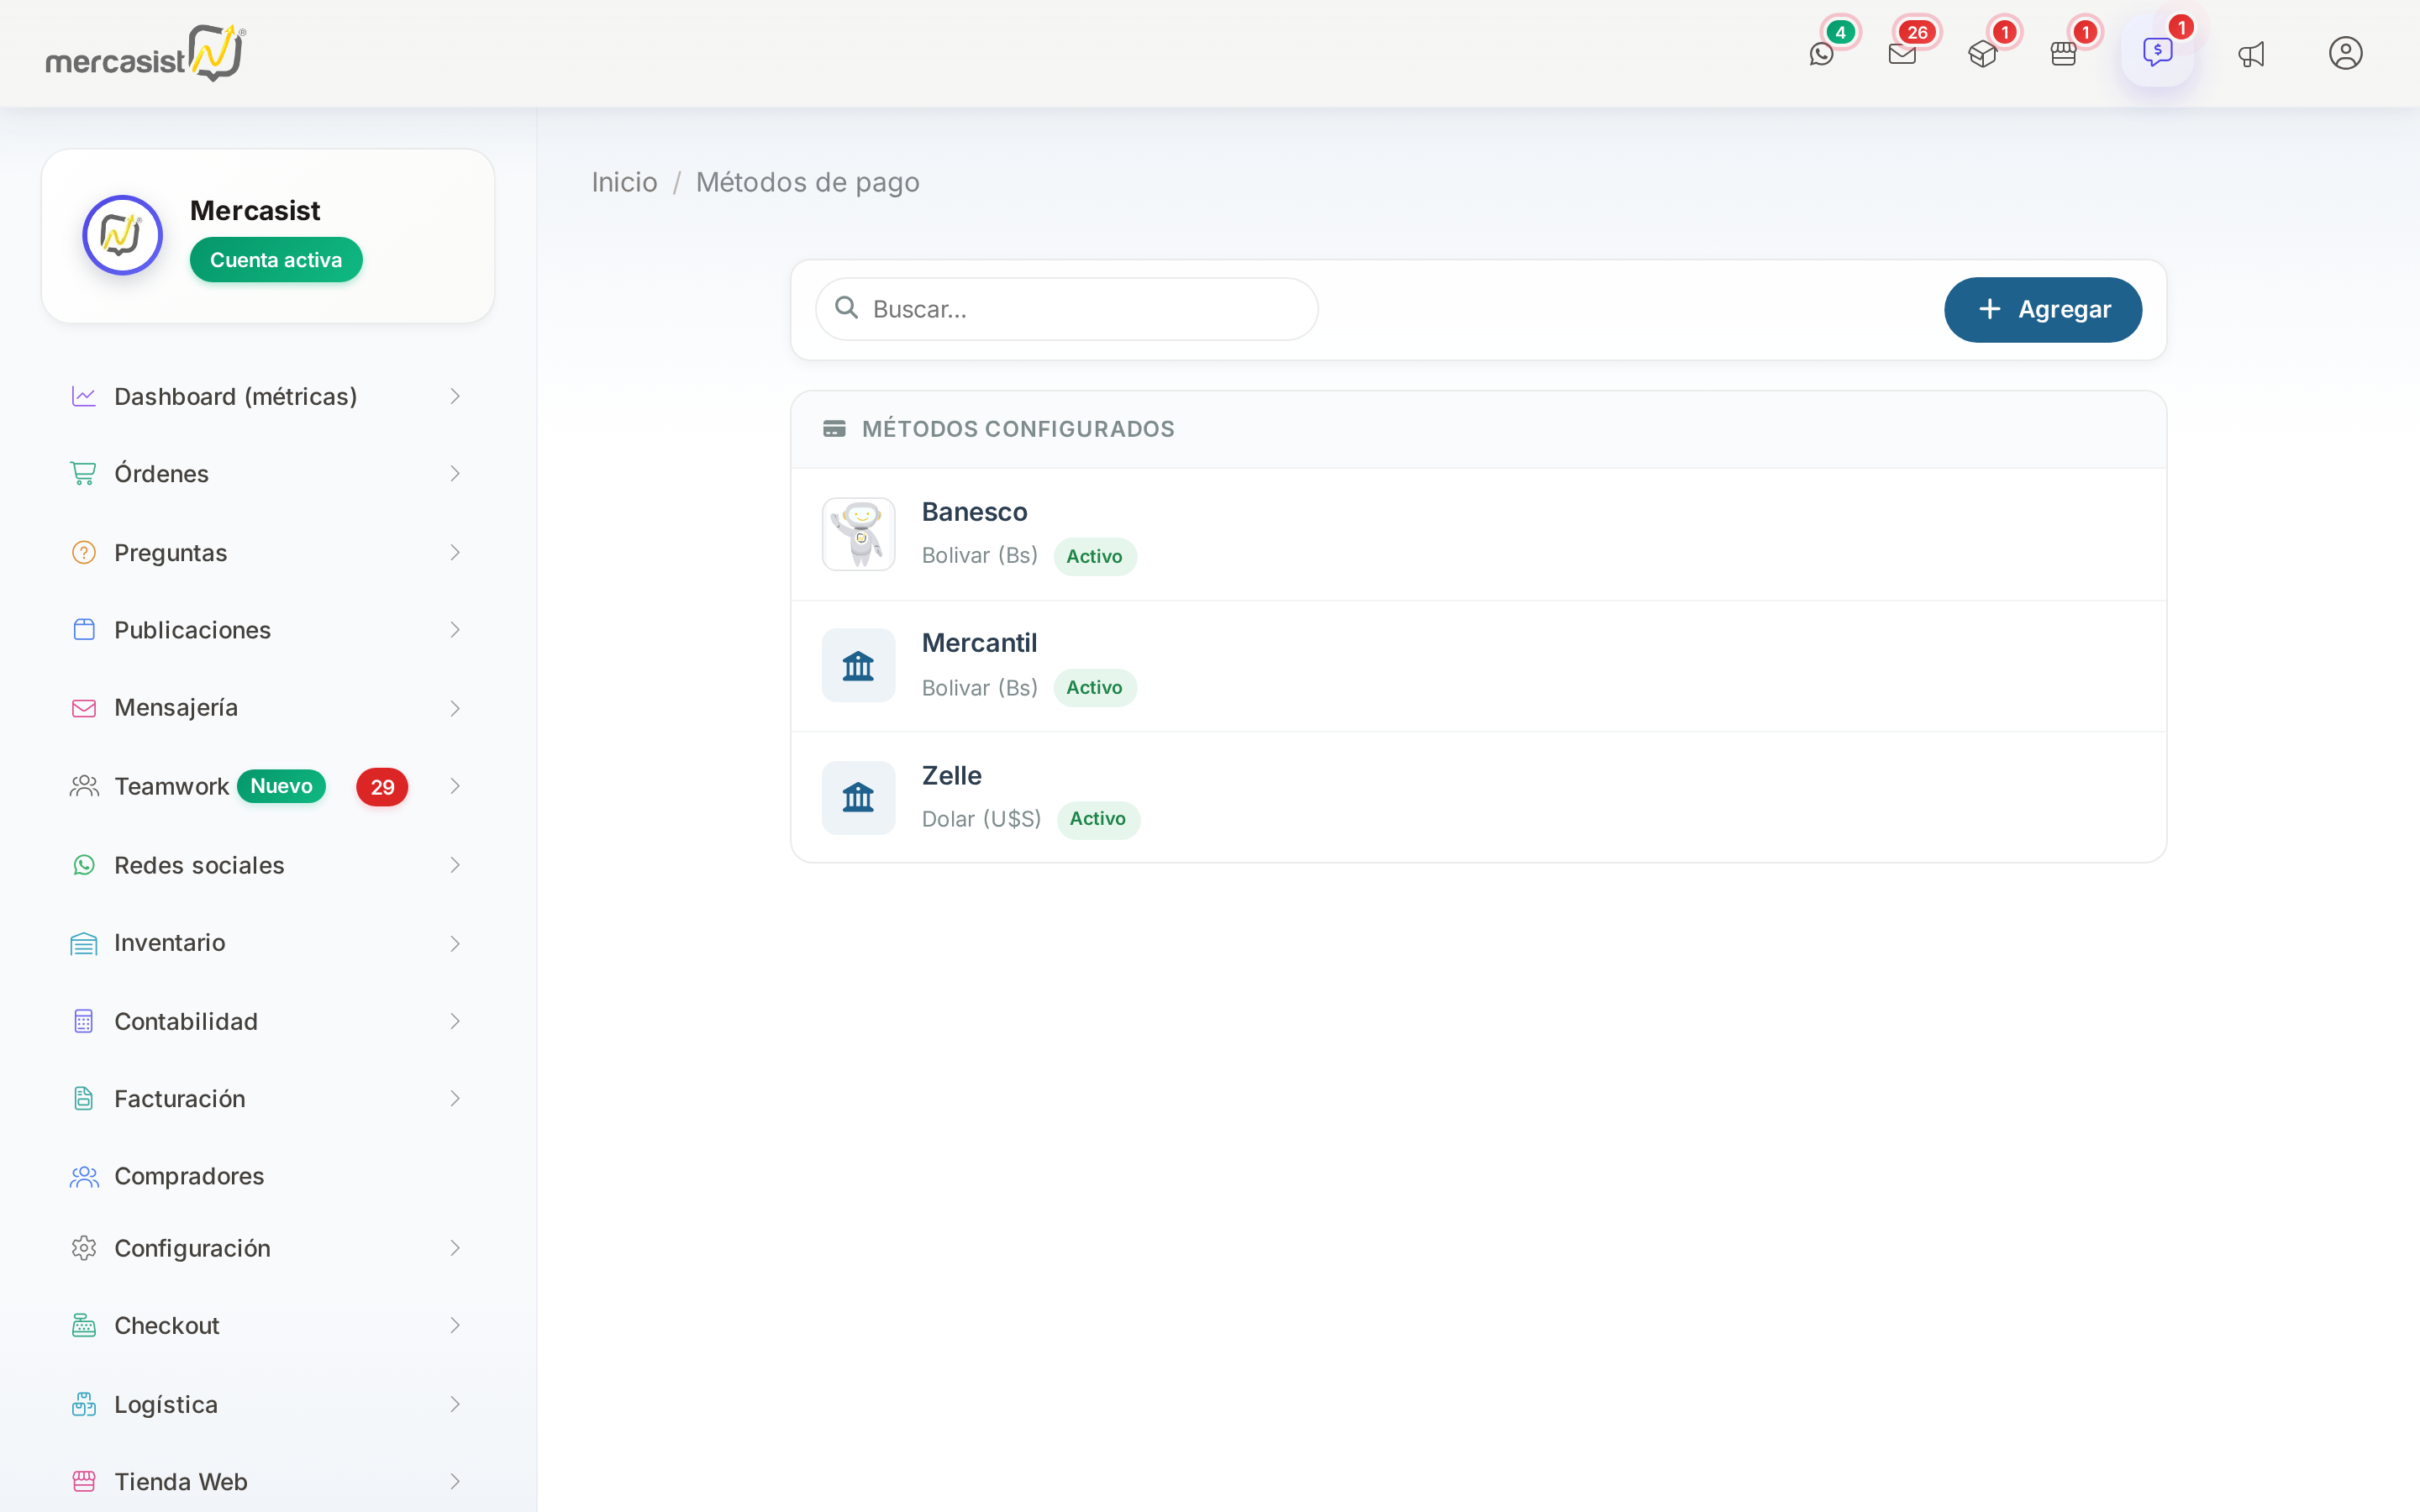
Task: Expand the Checkout chevron
Action: tap(455, 1326)
